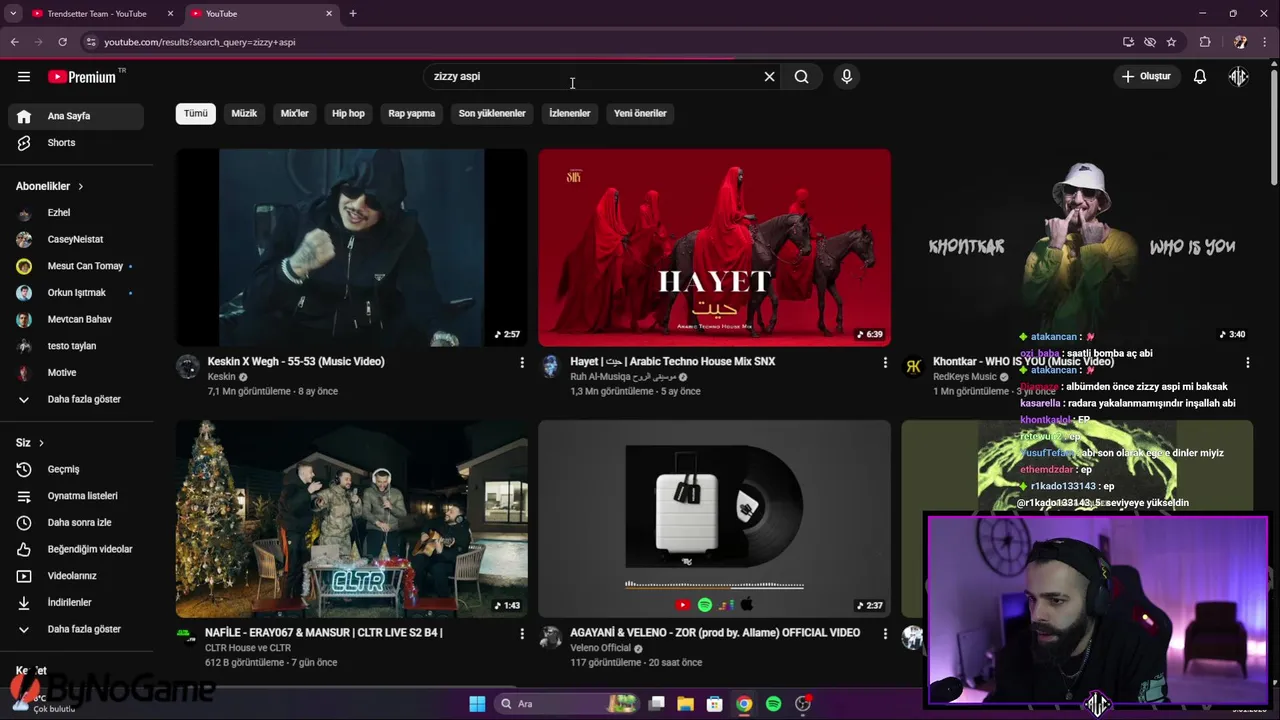1280x720 pixels.
Task: Open the Orkun Işıtmak channel
Action: [x=76, y=293]
